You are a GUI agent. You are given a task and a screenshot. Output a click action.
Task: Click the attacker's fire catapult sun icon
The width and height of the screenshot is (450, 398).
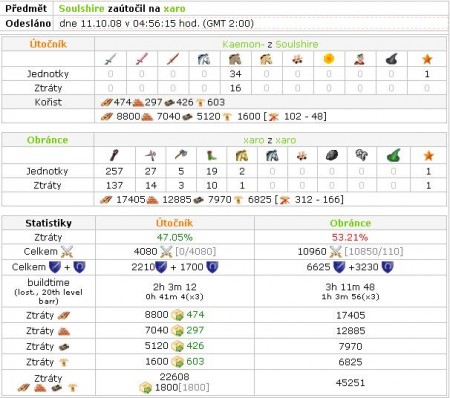pyautogui.click(x=329, y=59)
